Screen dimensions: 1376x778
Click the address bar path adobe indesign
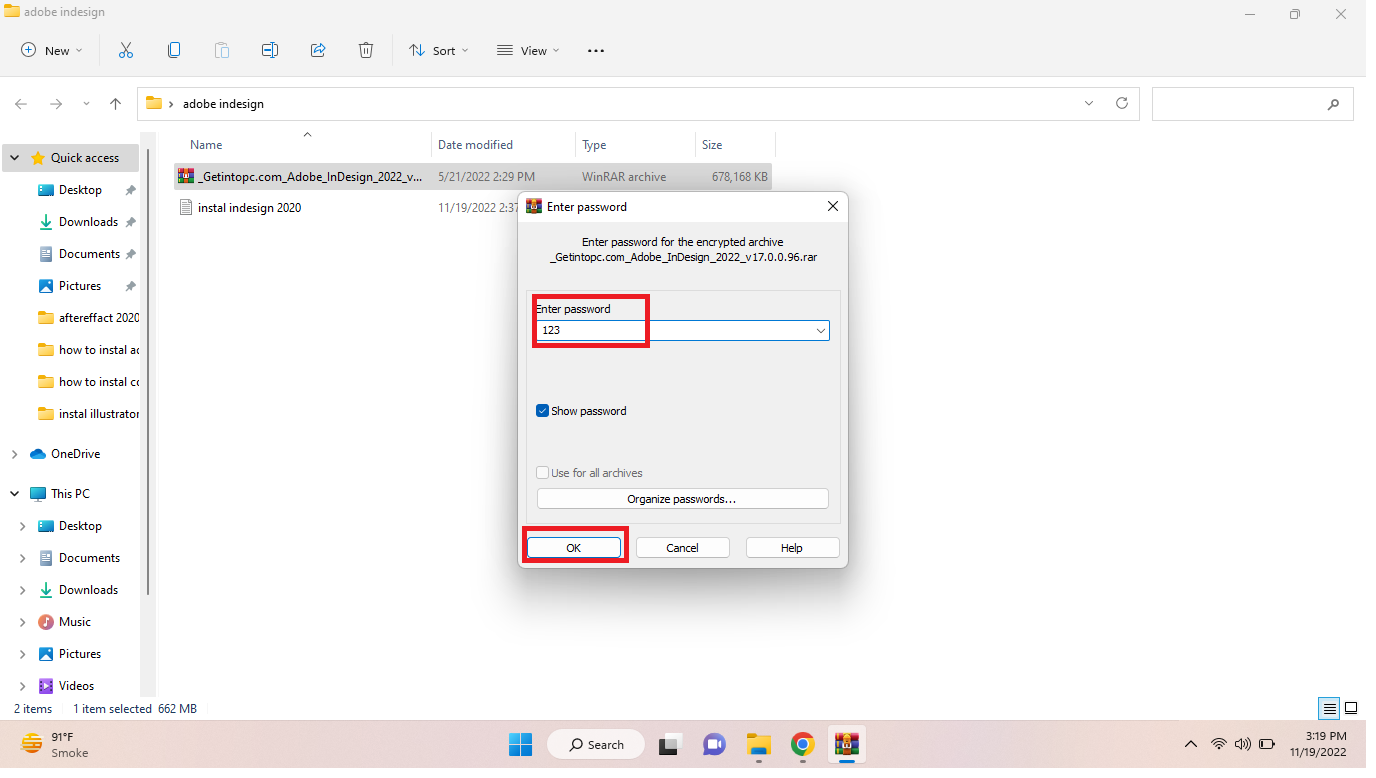223,104
